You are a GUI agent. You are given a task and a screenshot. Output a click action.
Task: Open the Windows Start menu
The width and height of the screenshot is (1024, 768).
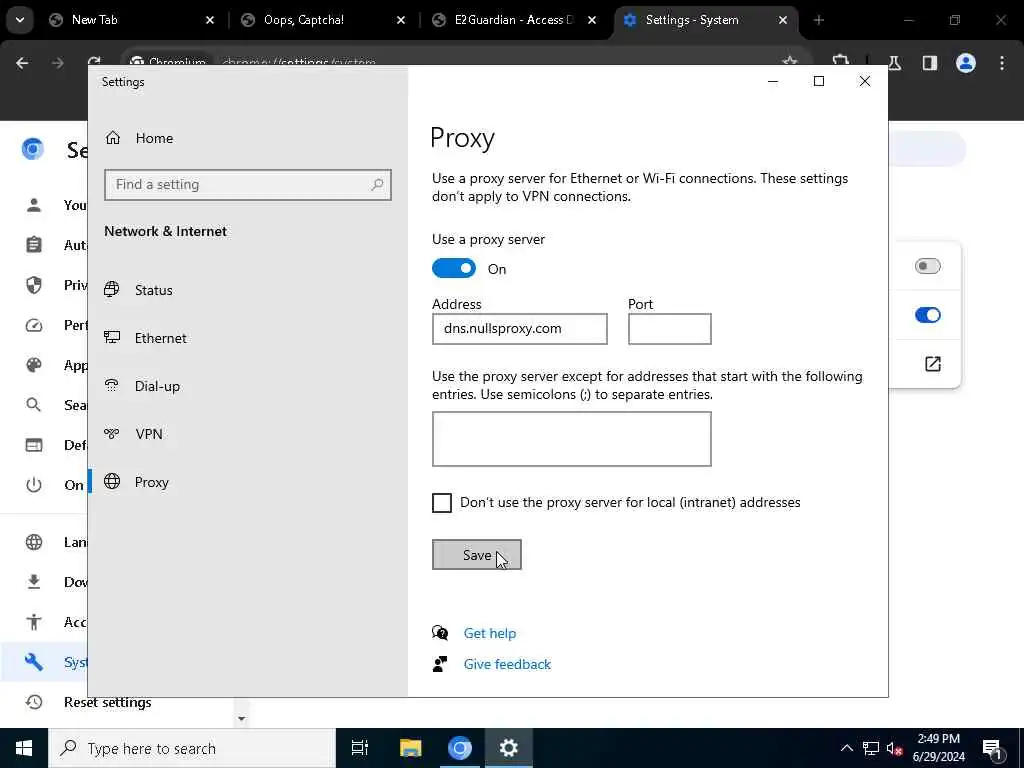click(x=24, y=748)
